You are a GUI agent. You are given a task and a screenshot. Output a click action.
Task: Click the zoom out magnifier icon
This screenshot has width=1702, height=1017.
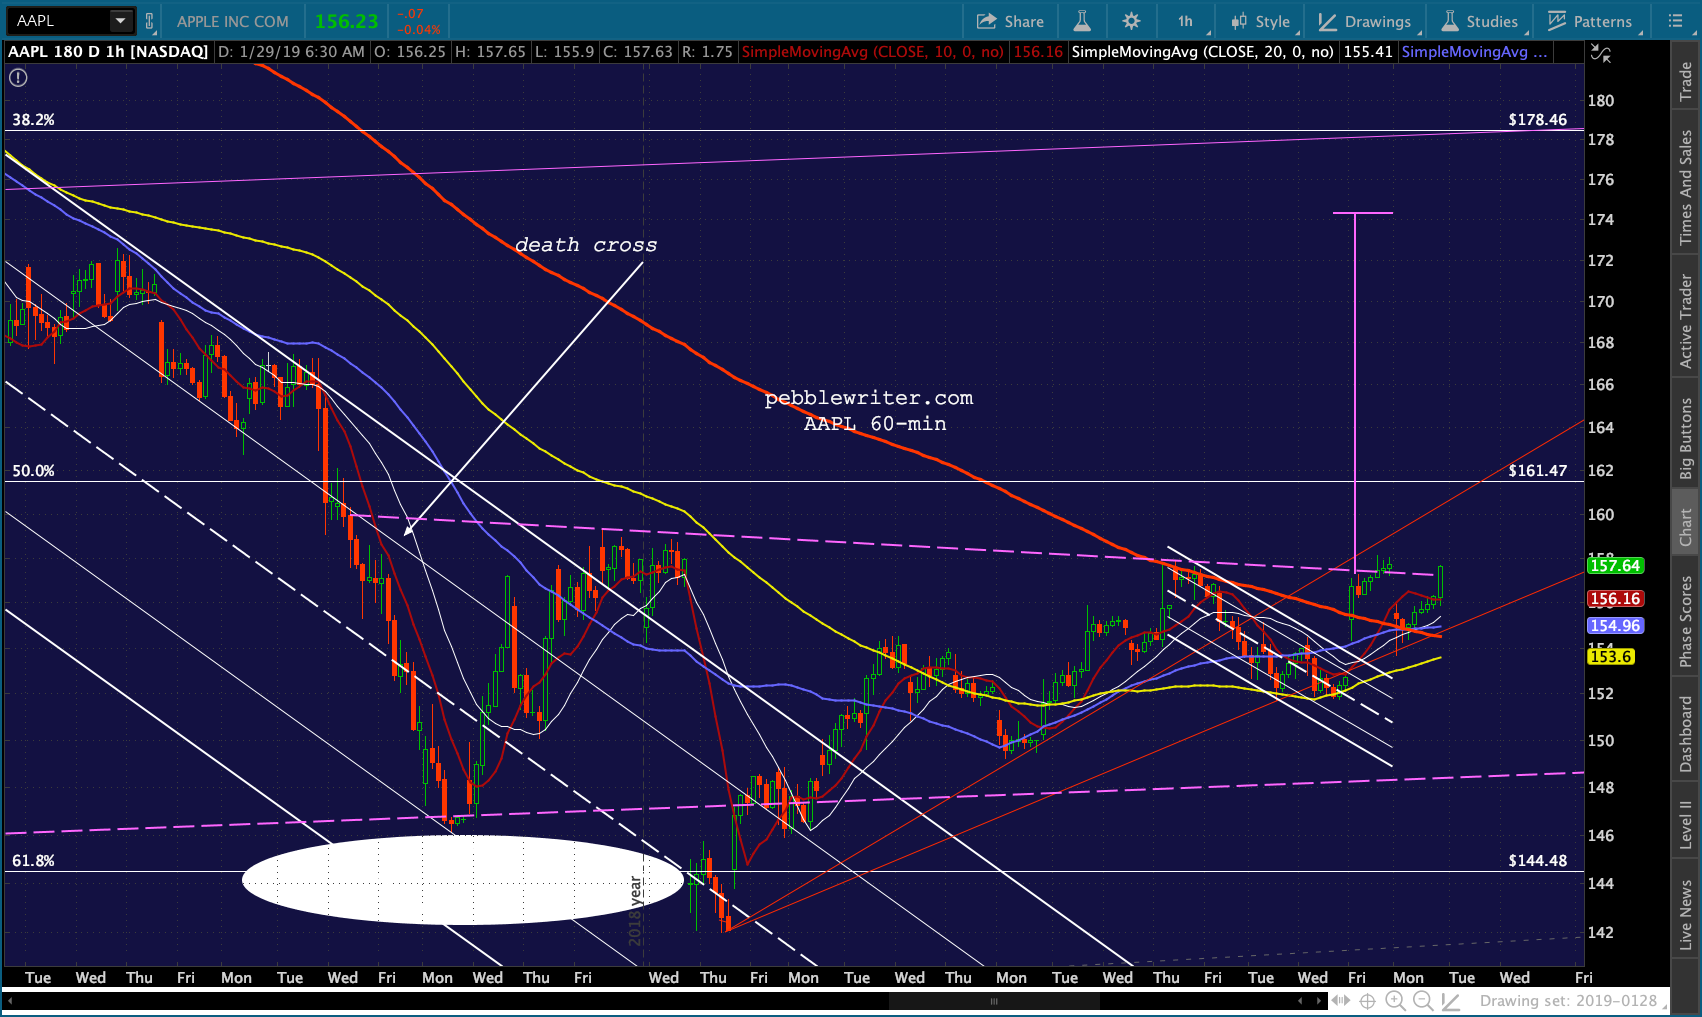click(x=1422, y=1001)
